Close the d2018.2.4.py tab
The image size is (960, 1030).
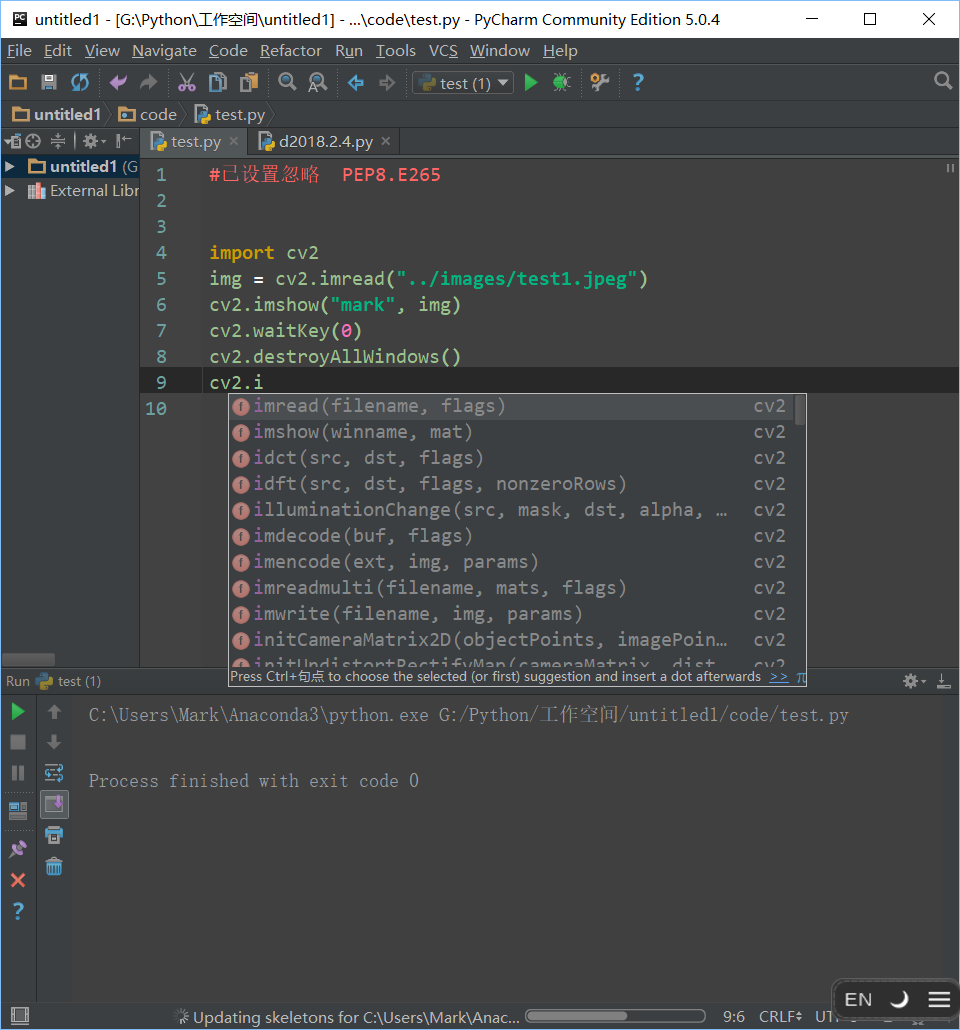pos(386,141)
